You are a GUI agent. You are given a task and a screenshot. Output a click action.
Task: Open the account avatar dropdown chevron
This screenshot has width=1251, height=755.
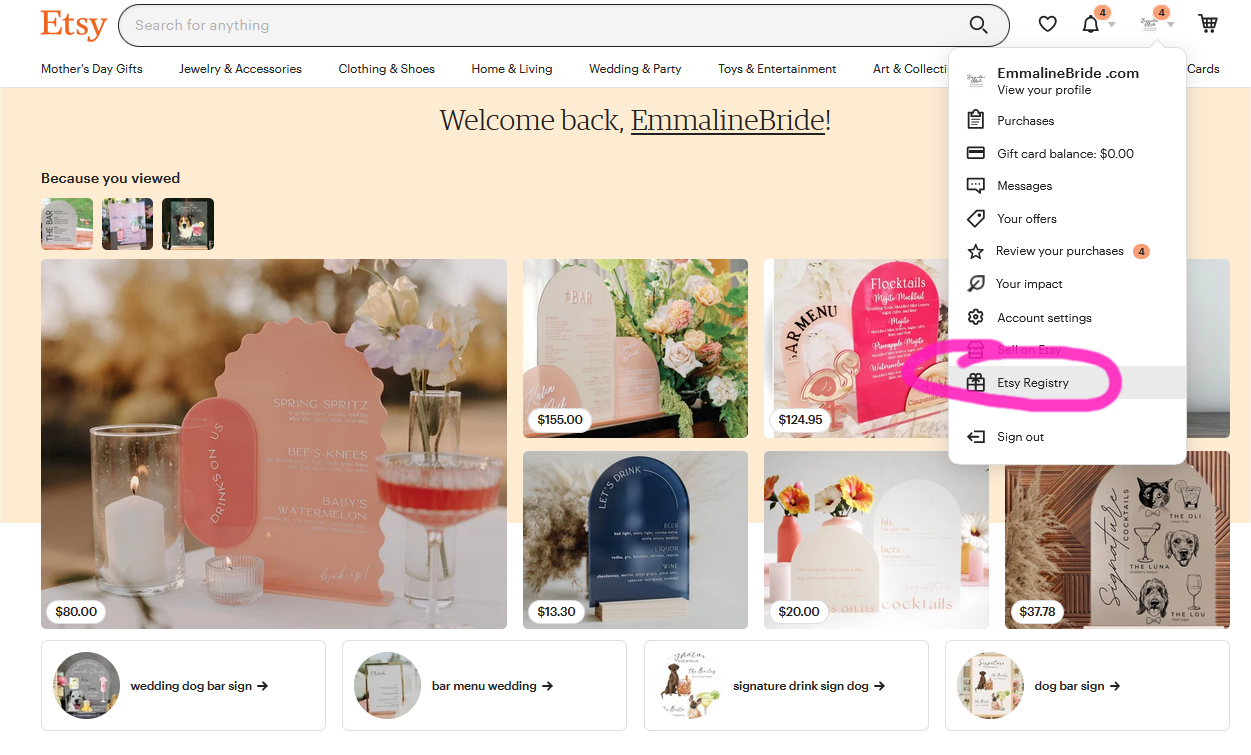(x=1170, y=23)
